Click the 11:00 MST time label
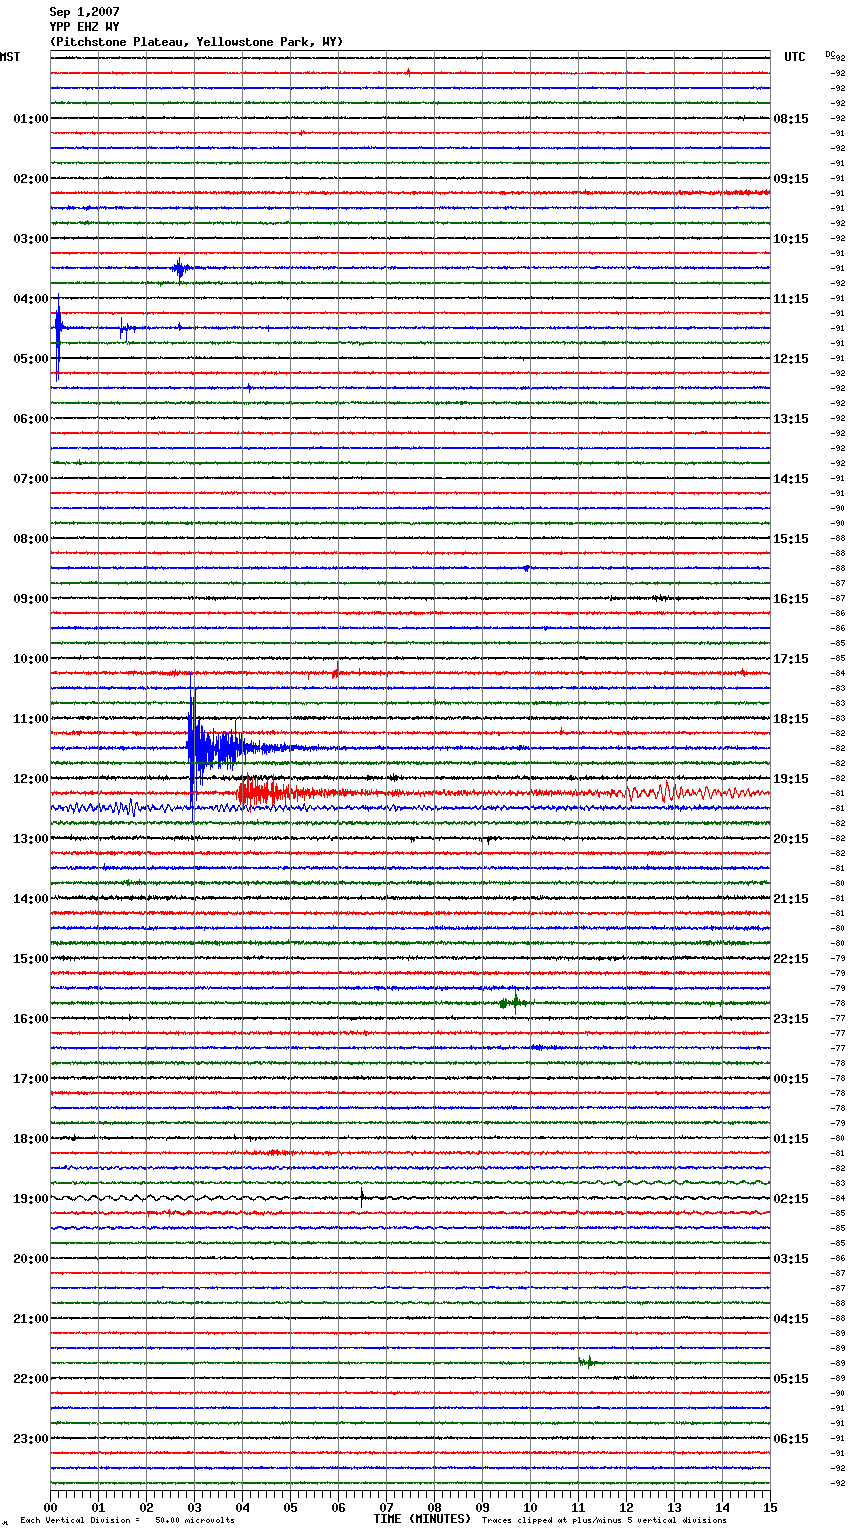 (x=31, y=719)
